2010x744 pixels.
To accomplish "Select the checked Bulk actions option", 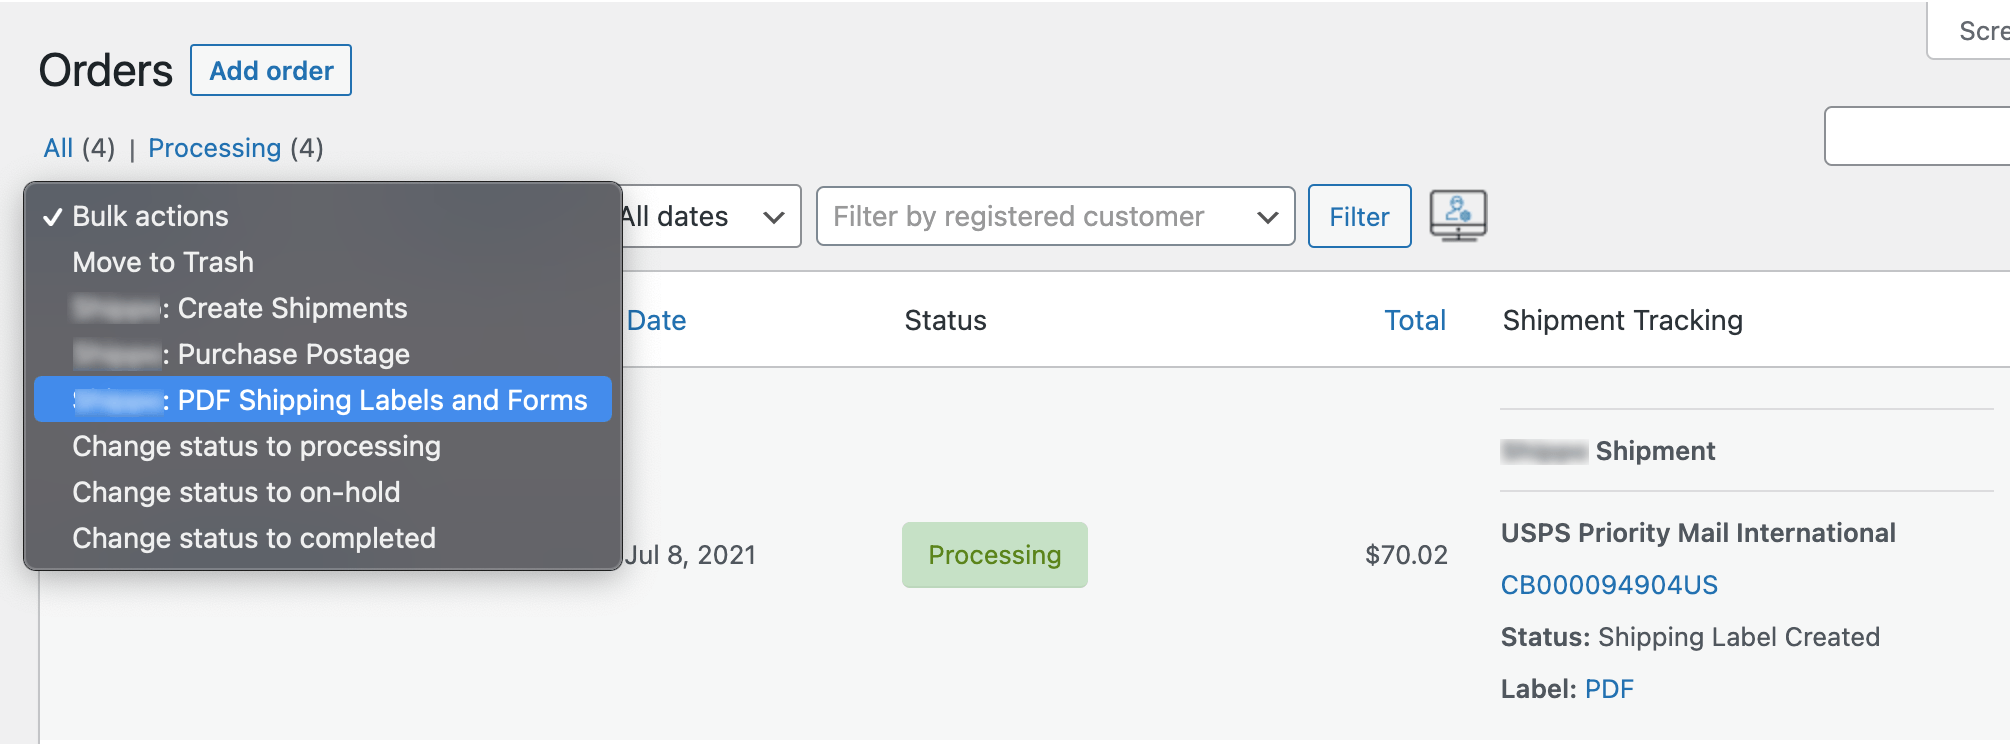I will [150, 216].
